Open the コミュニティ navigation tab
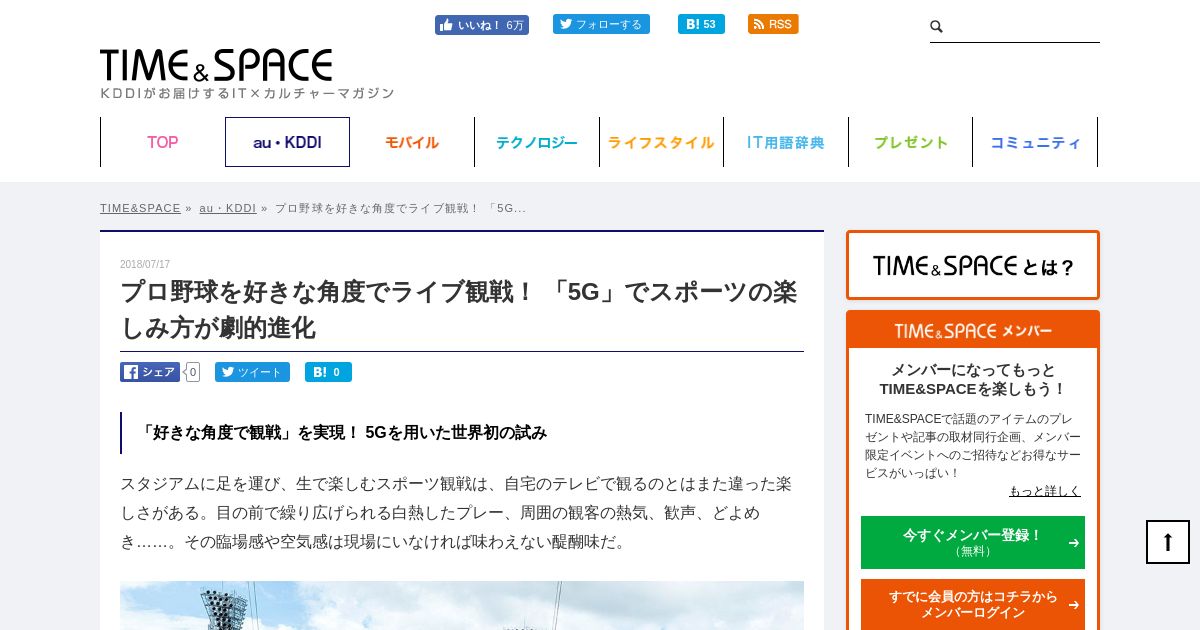Viewport: 1200px width, 630px height. coord(1035,142)
